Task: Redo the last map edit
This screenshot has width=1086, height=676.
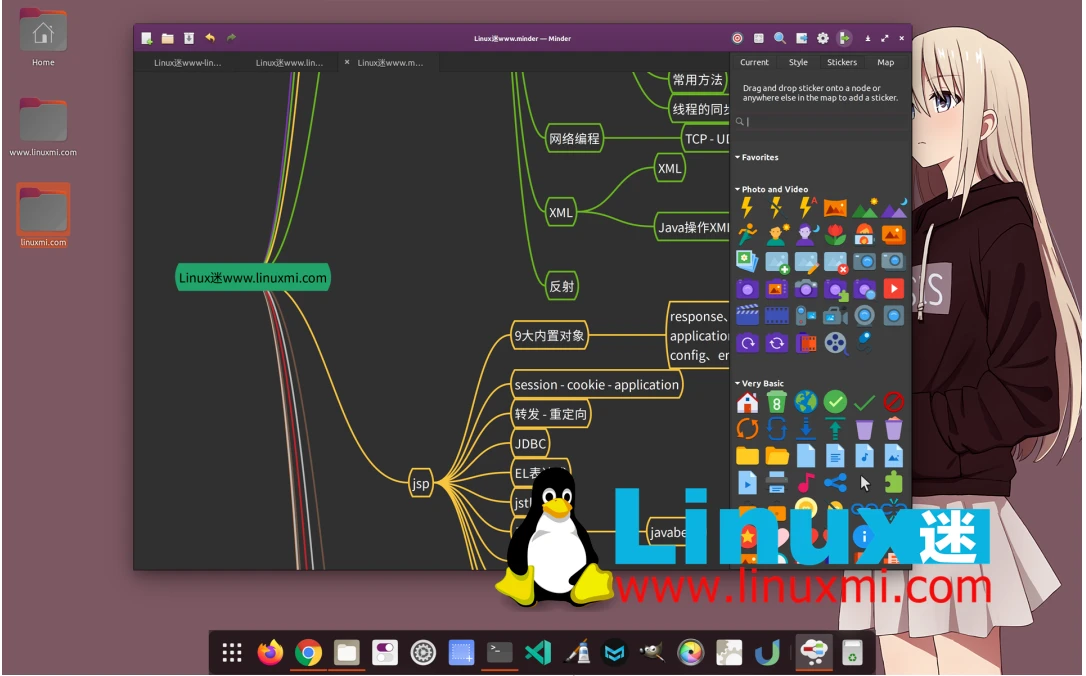Action: 230,37
